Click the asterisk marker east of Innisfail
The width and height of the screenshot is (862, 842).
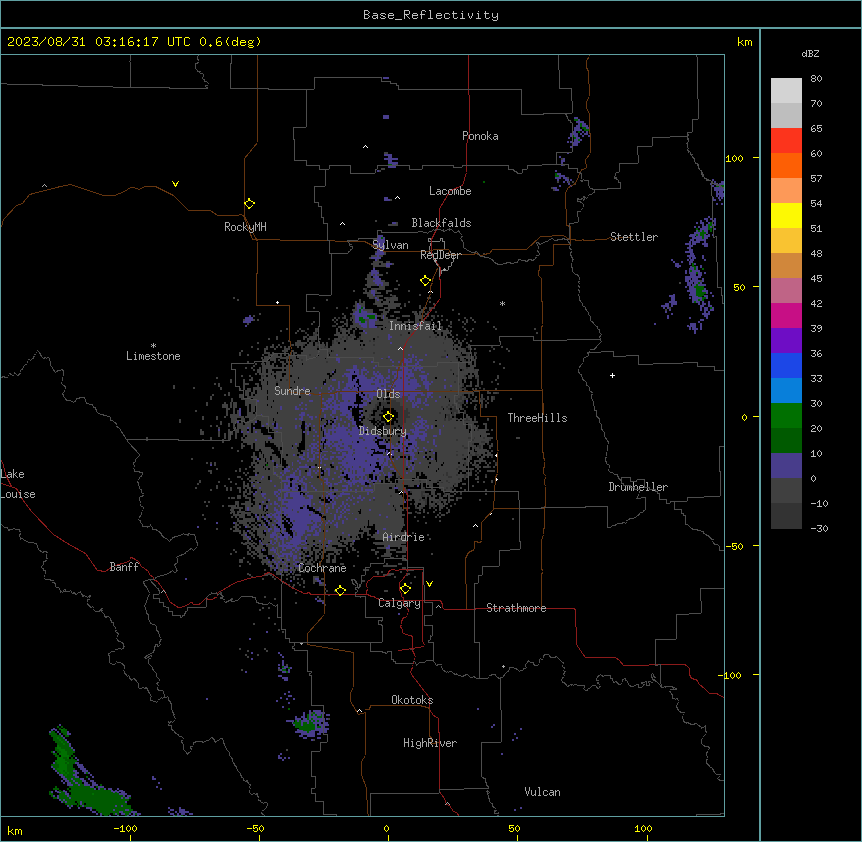pyautogui.click(x=502, y=303)
